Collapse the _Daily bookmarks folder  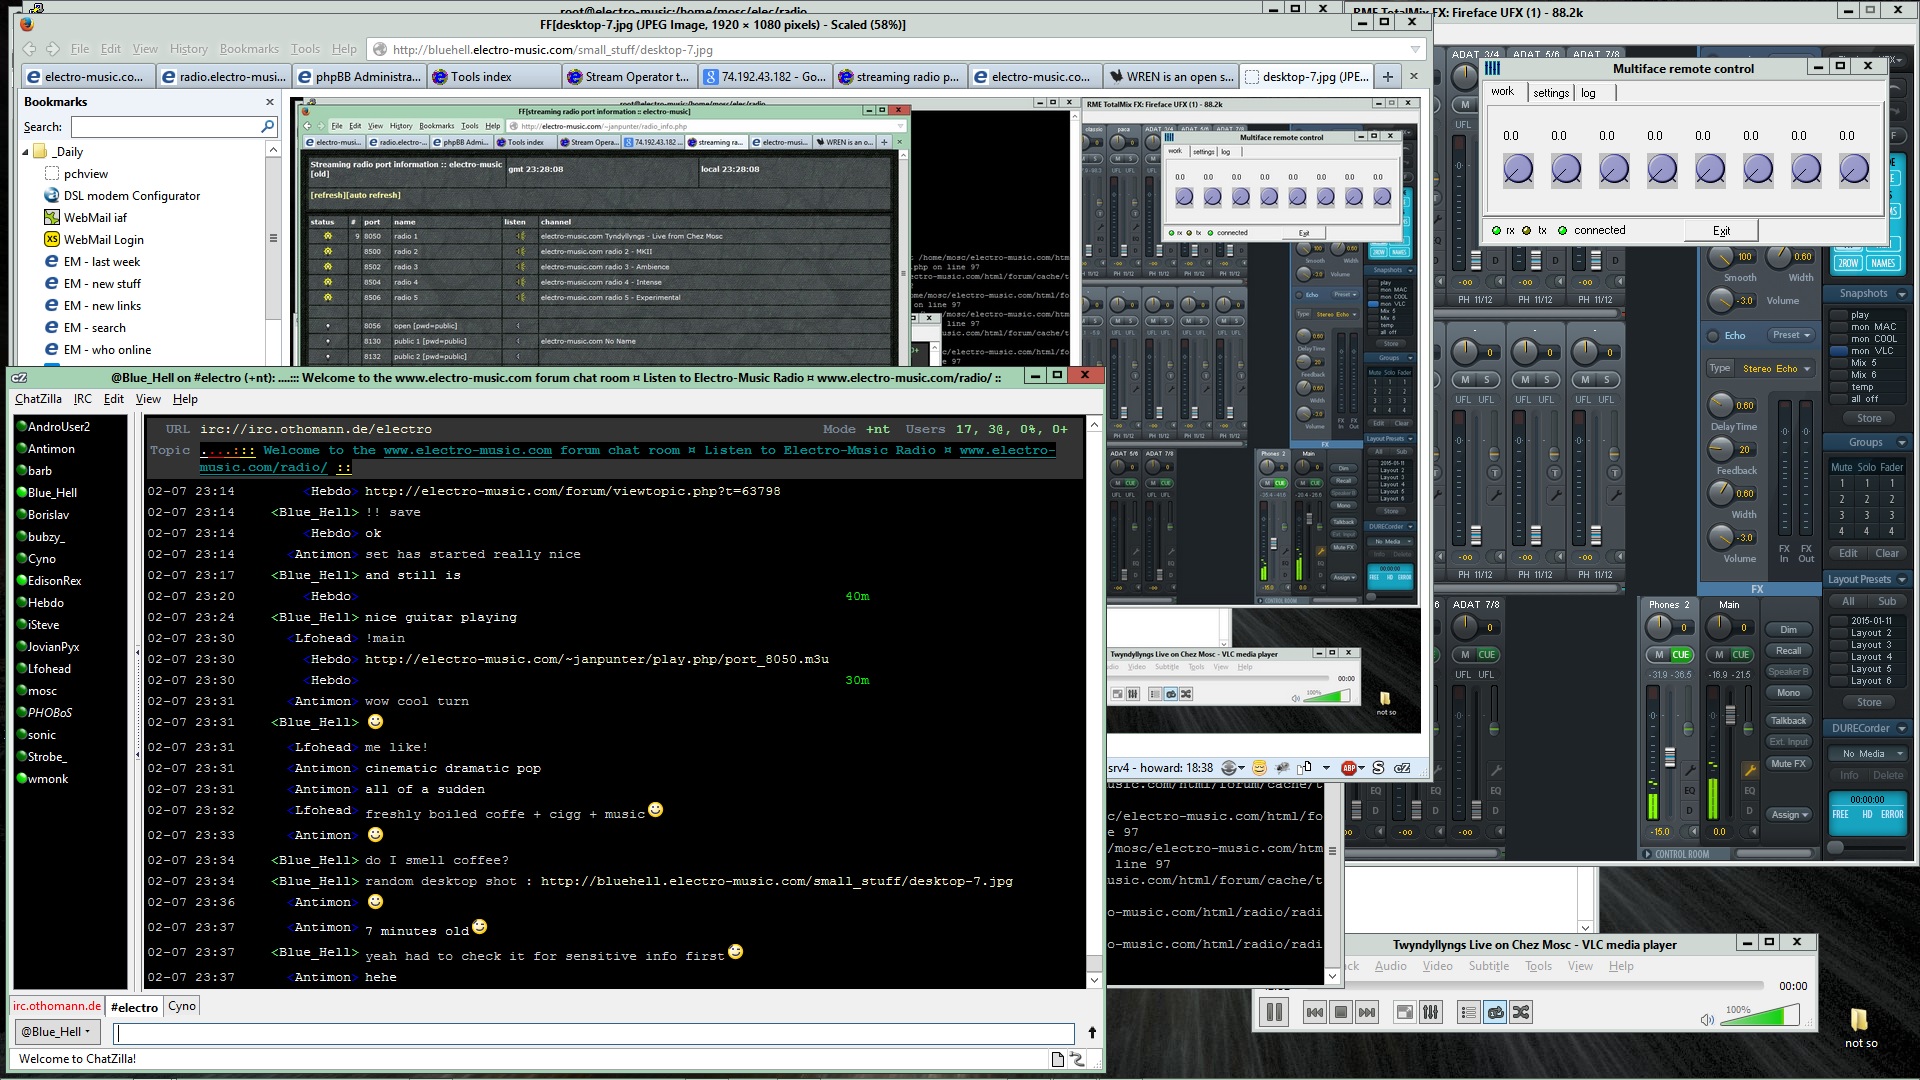[x=26, y=152]
